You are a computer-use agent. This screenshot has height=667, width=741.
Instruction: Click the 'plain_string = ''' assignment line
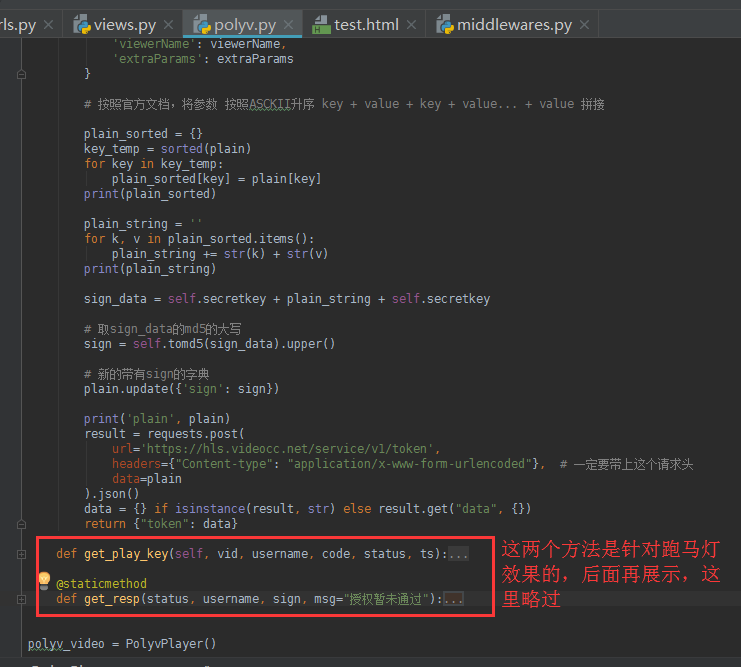click(x=143, y=224)
